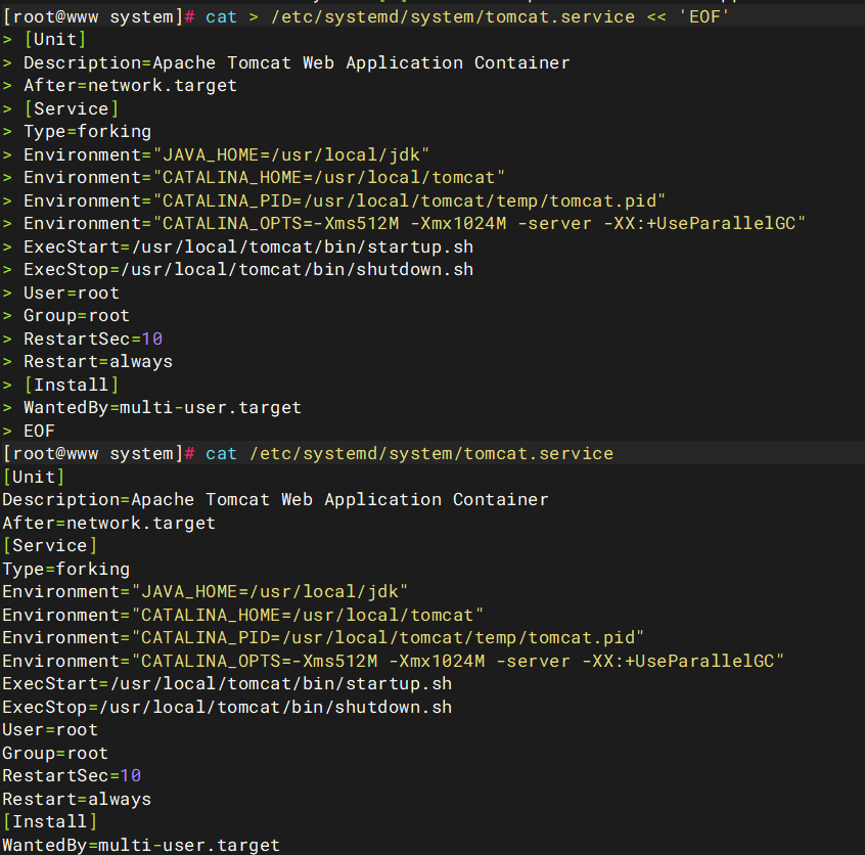Click 'After=network.target' in the cat output
The image size is (865, 855).
click(x=109, y=522)
